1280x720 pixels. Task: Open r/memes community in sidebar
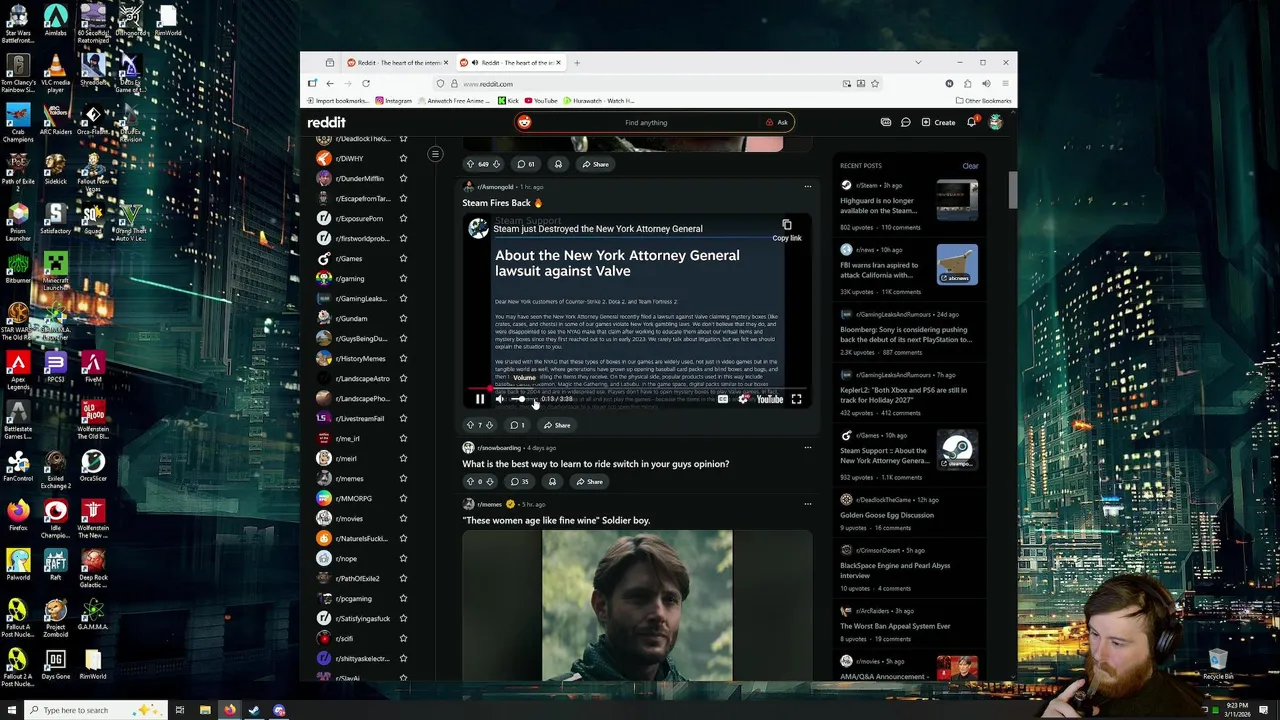pos(350,478)
